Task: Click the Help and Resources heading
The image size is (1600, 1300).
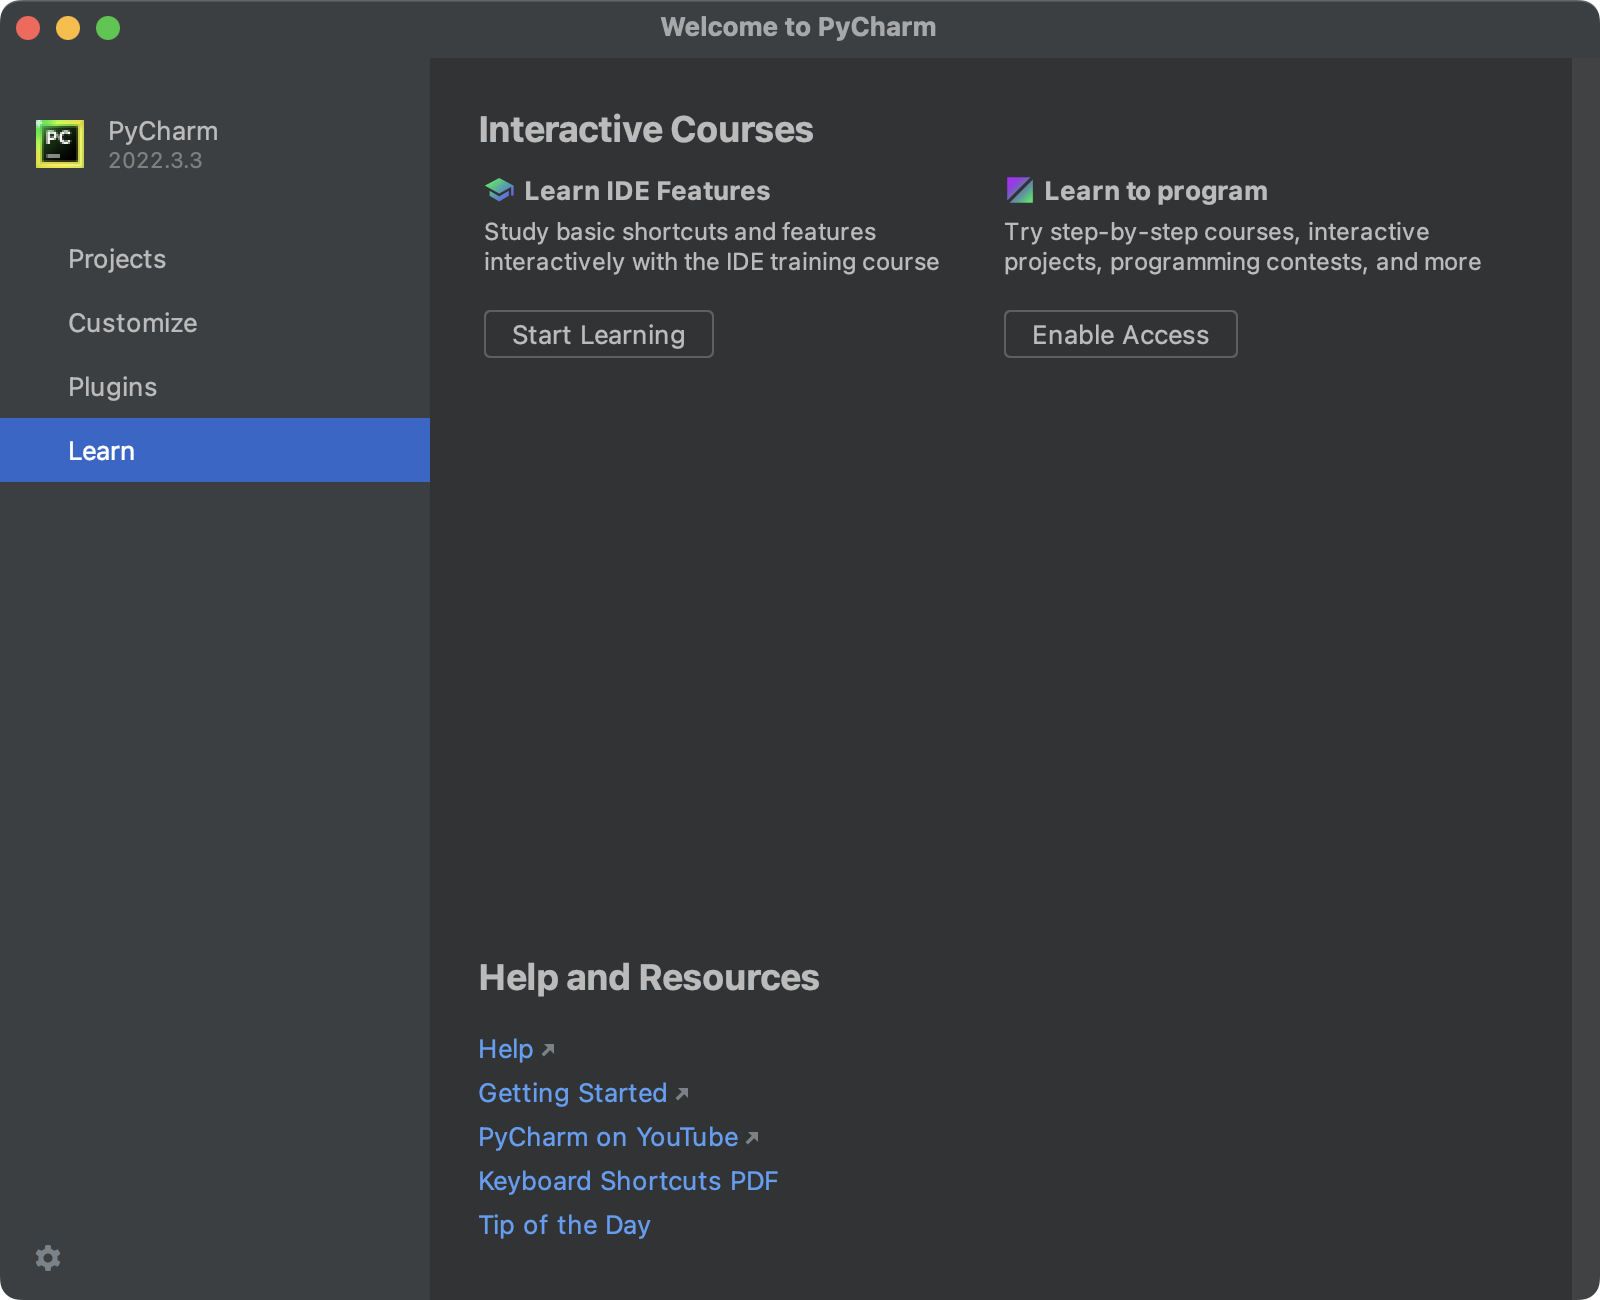Action: click(x=649, y=977)
